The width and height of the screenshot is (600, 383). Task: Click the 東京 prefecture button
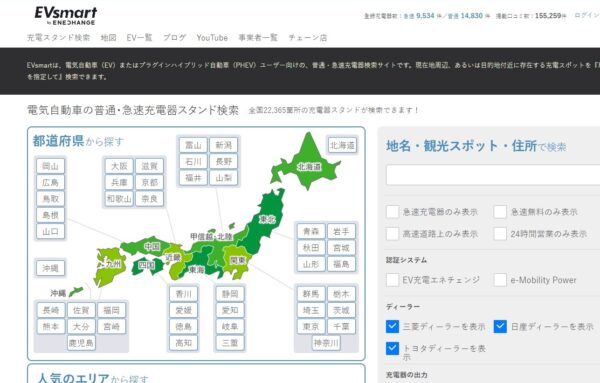311,326
